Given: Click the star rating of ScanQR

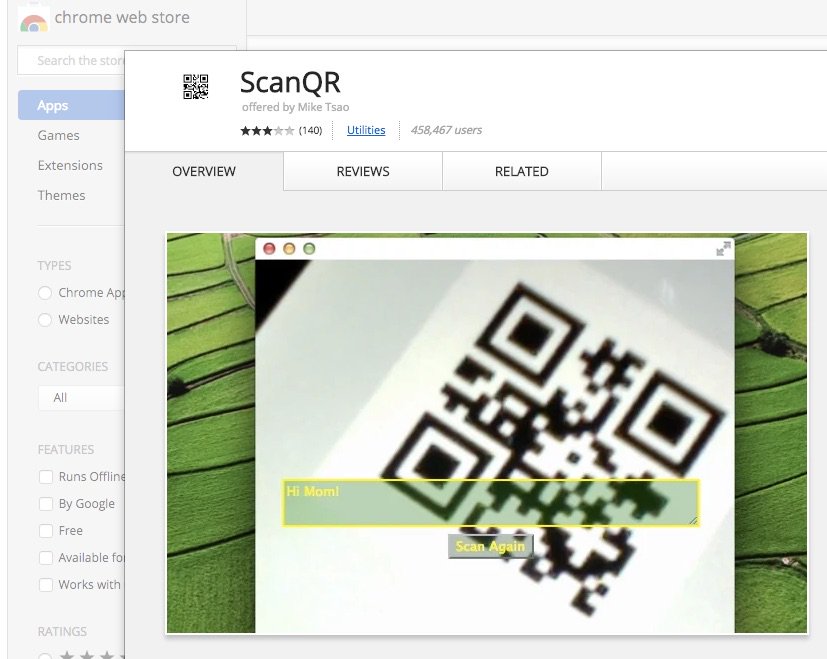Looking at the screenshot, I should coord(267,130).
